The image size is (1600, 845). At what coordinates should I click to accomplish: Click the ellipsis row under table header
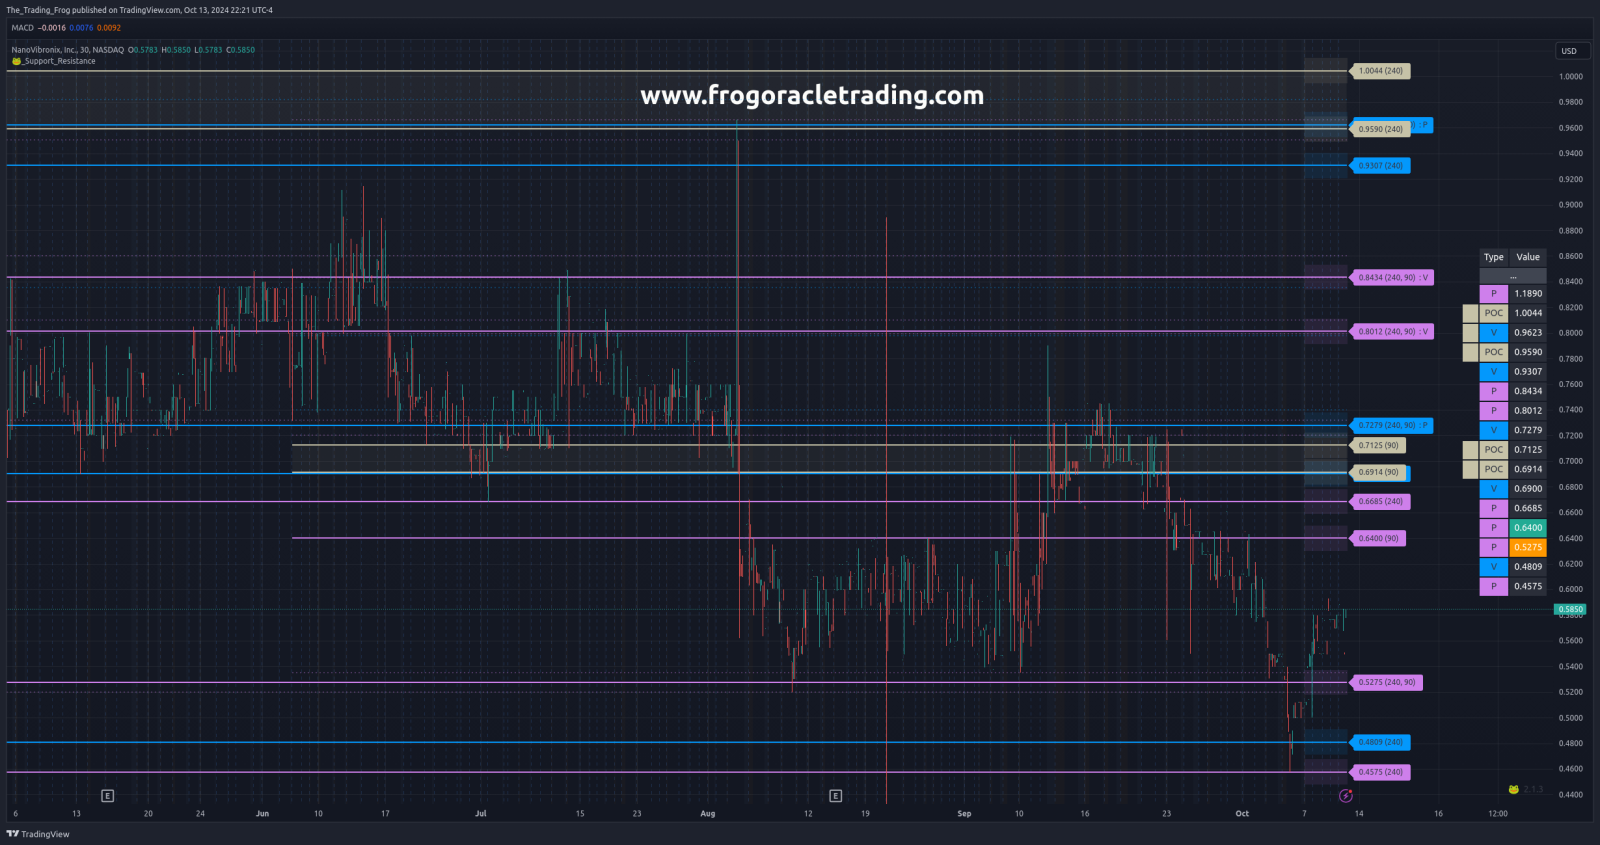(x=1513, y=276)
